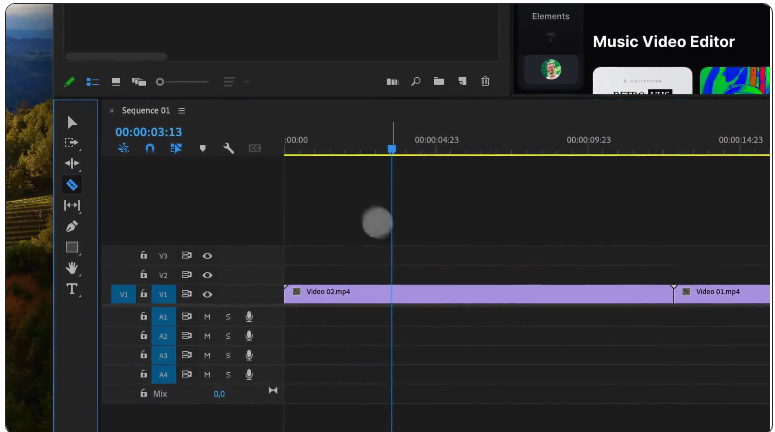The height and width of the screenshot is (432, 775).
Task: Expand the project panel sort options dropdown
Action: 246,81
